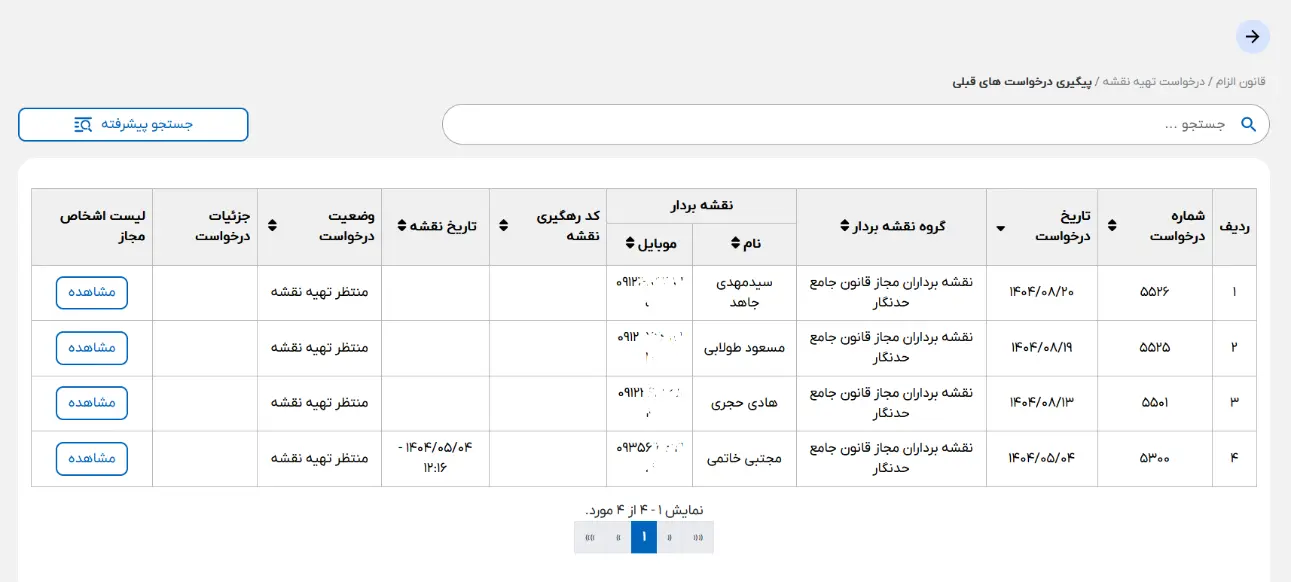Go to last page in pagination

click(x=588, y=537)
